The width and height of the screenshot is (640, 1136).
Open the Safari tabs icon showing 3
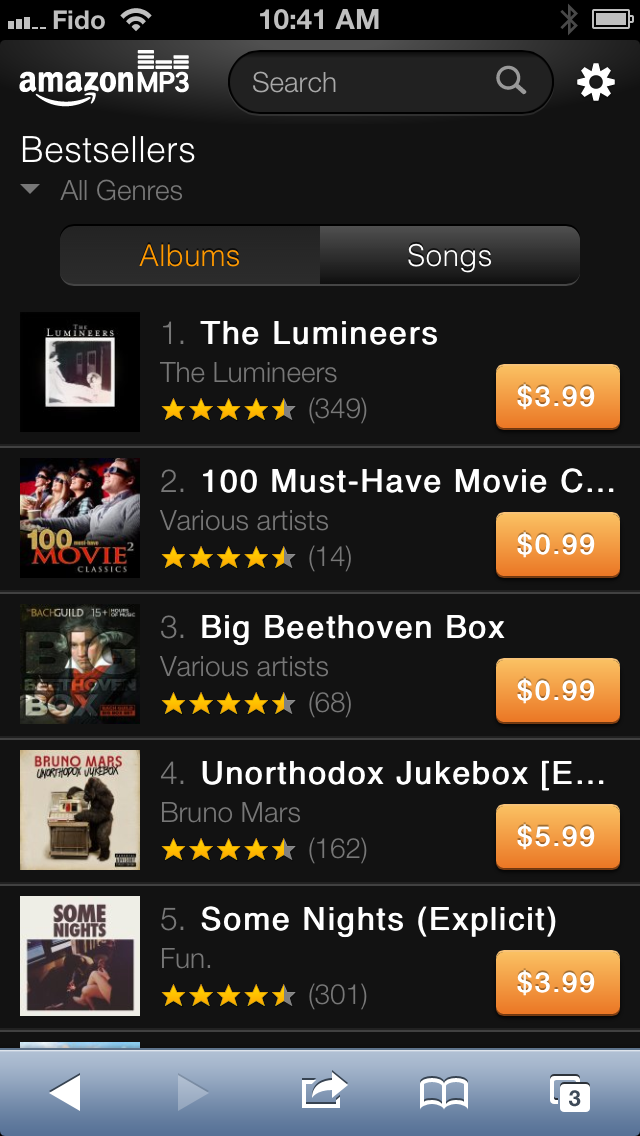pyautogui.click(x=570, y=1093)
